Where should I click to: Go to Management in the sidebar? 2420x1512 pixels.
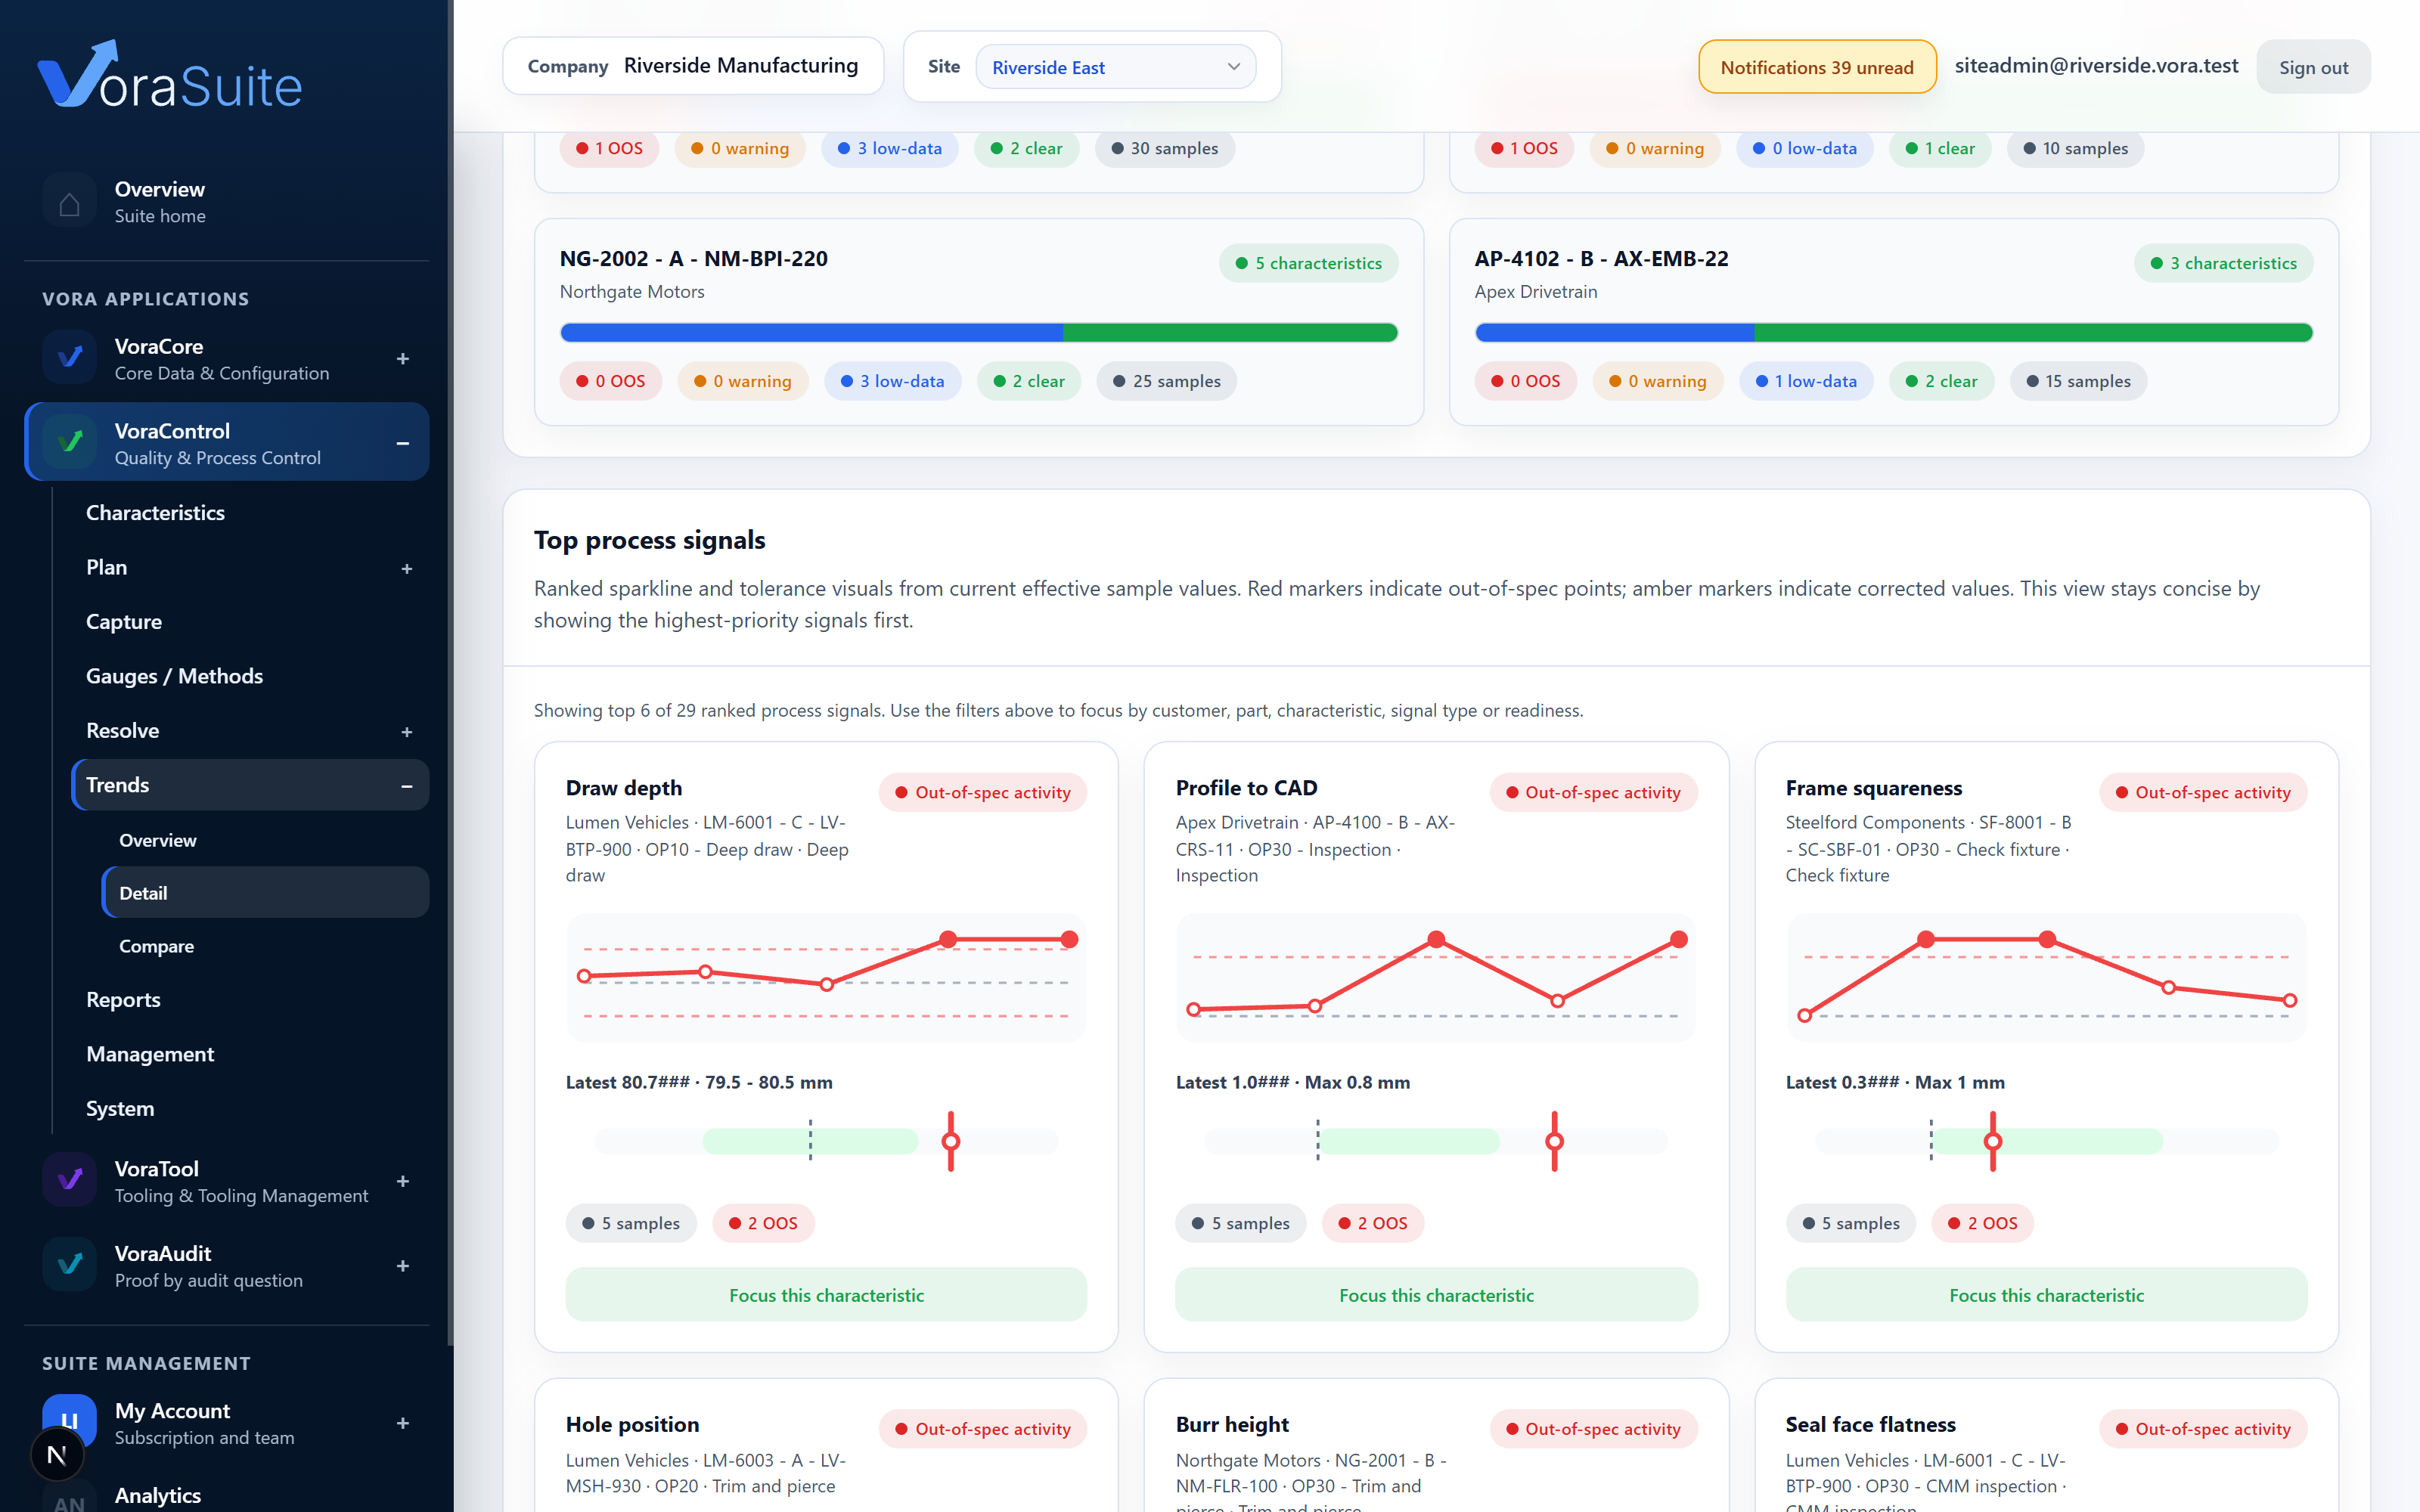(250, 1054)
